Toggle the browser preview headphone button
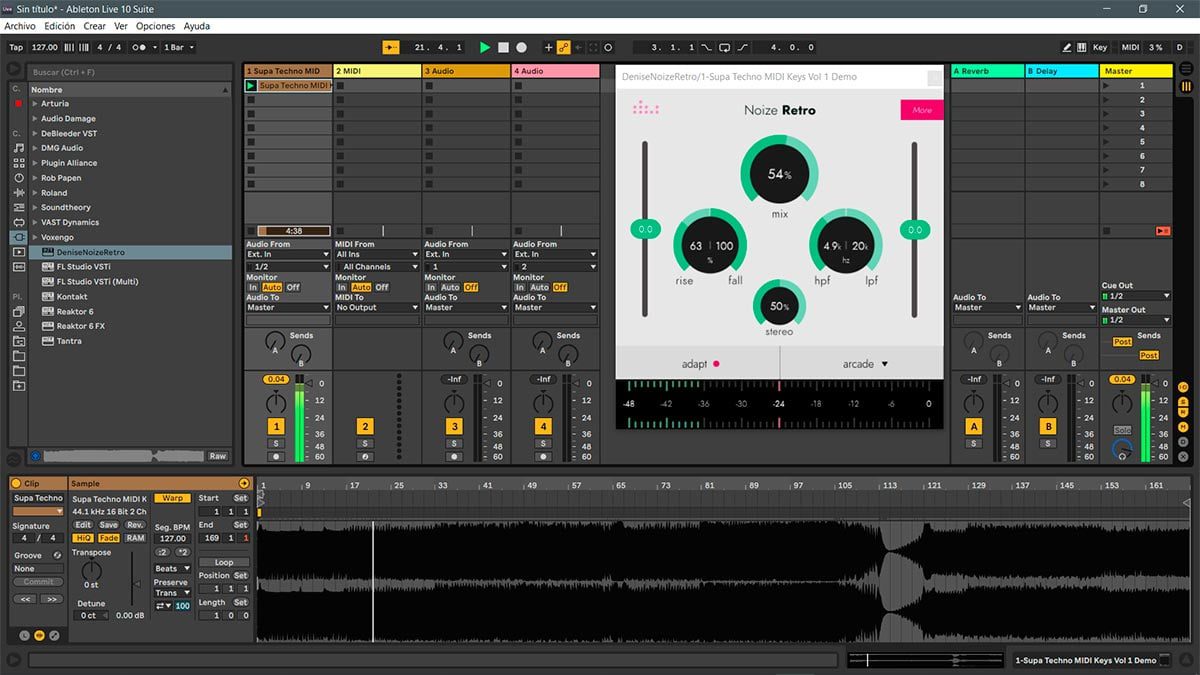This screenshot has height=675, width=1200. click(36, 456)
